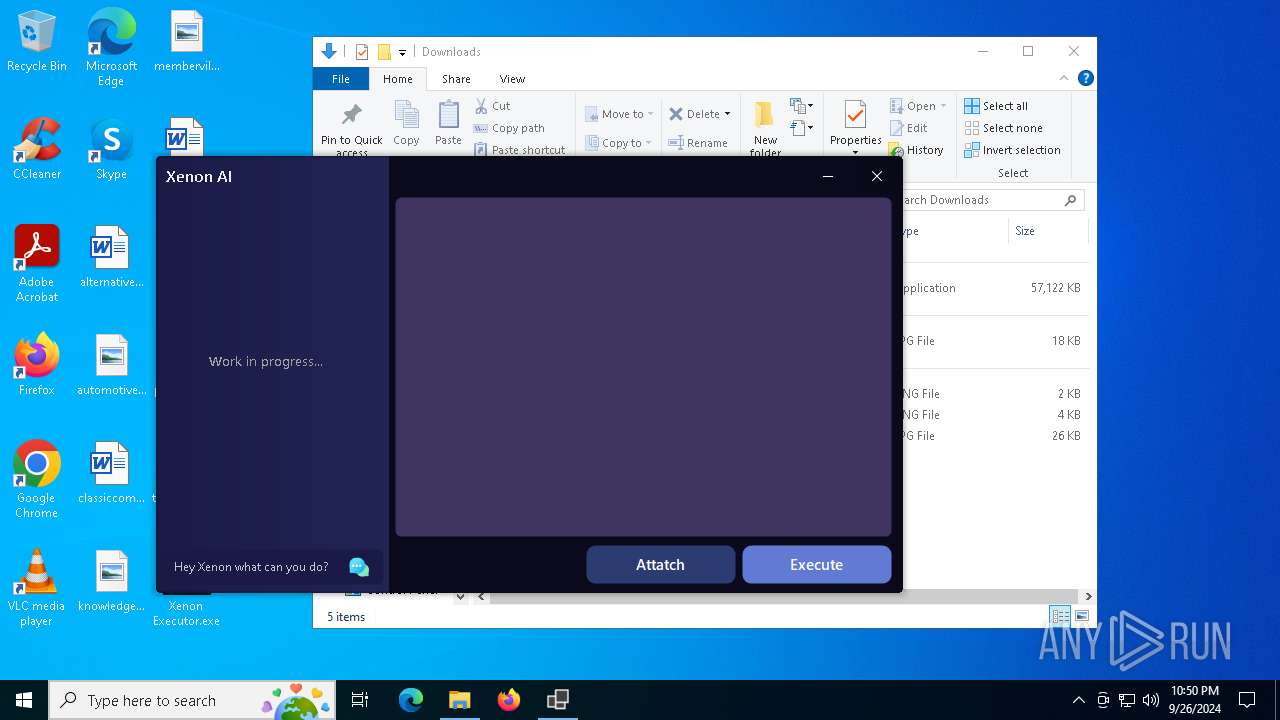Image resolution: width=1280 pixels, height=720 pixels.
Task: Click the quick access toolbar dropdown arrow
Action: pyautogui.click(x=402, y=52)
